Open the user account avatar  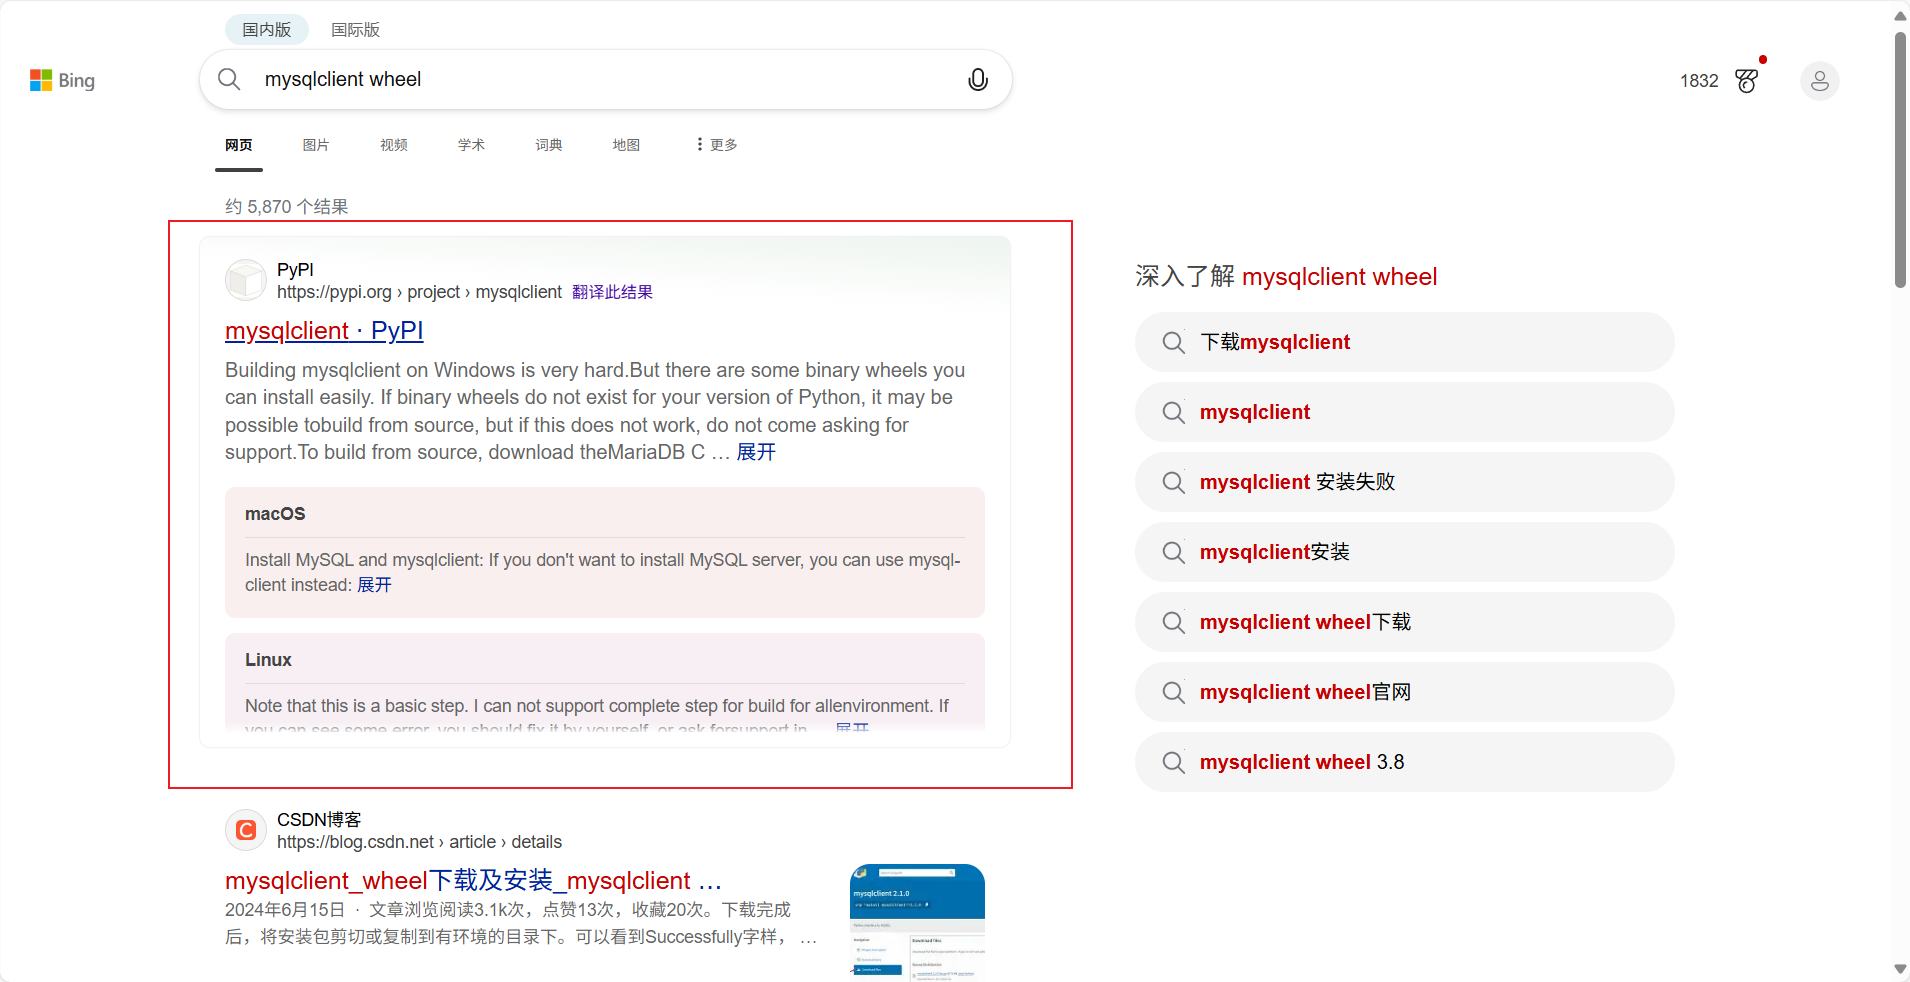[1819, 81]
